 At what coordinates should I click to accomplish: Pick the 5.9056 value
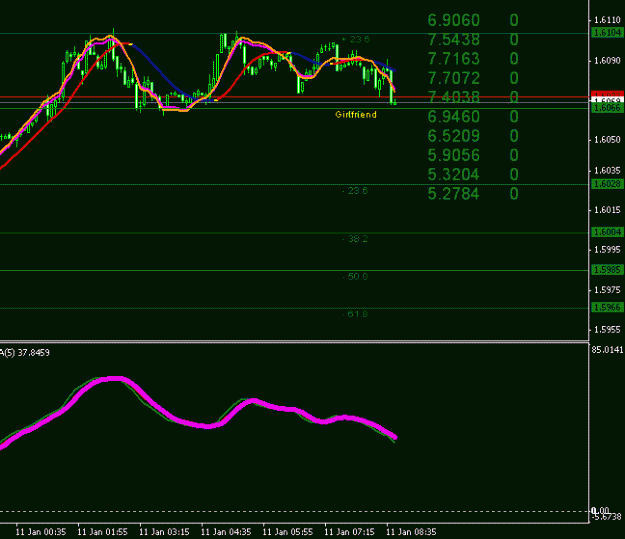coord(454,155)
